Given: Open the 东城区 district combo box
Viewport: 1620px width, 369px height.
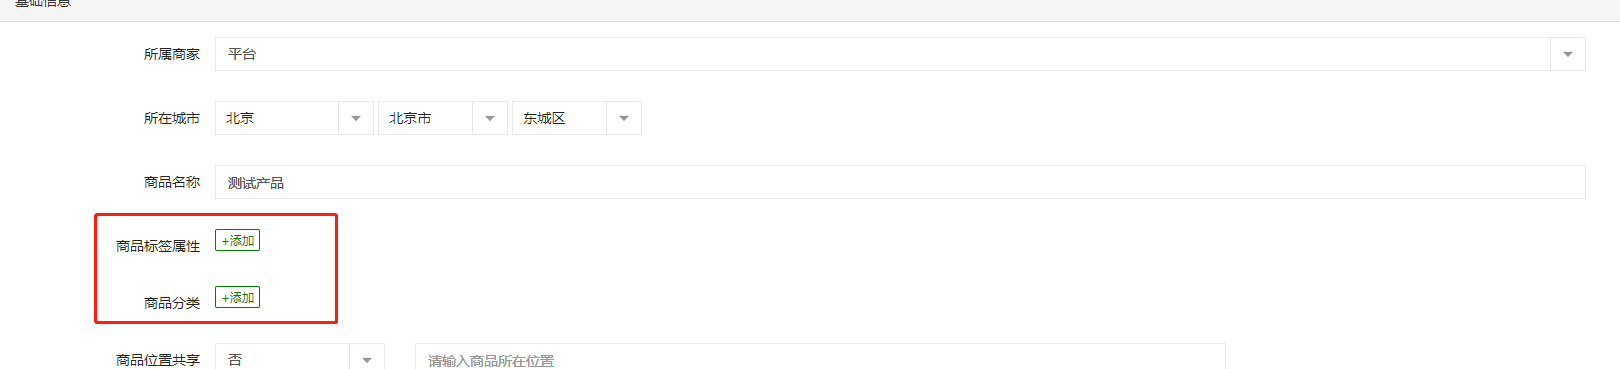Looking at the screenshot, I should (577, 118).
